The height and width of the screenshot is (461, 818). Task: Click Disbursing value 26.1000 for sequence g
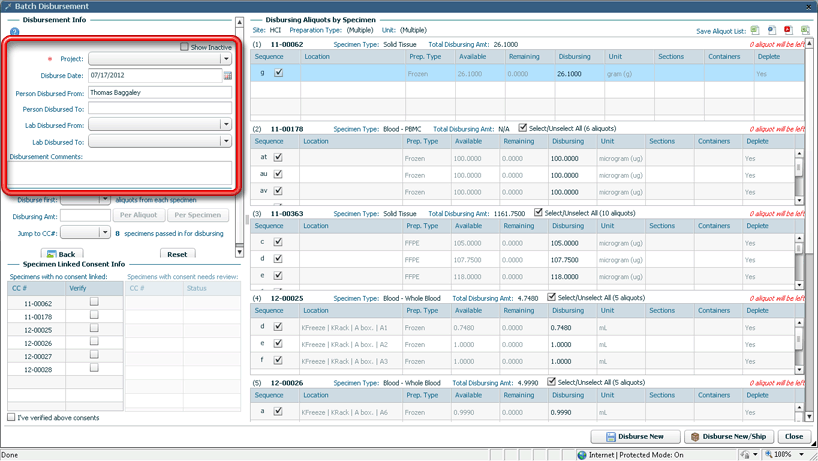pyautogui.click(x=569, y=74)
